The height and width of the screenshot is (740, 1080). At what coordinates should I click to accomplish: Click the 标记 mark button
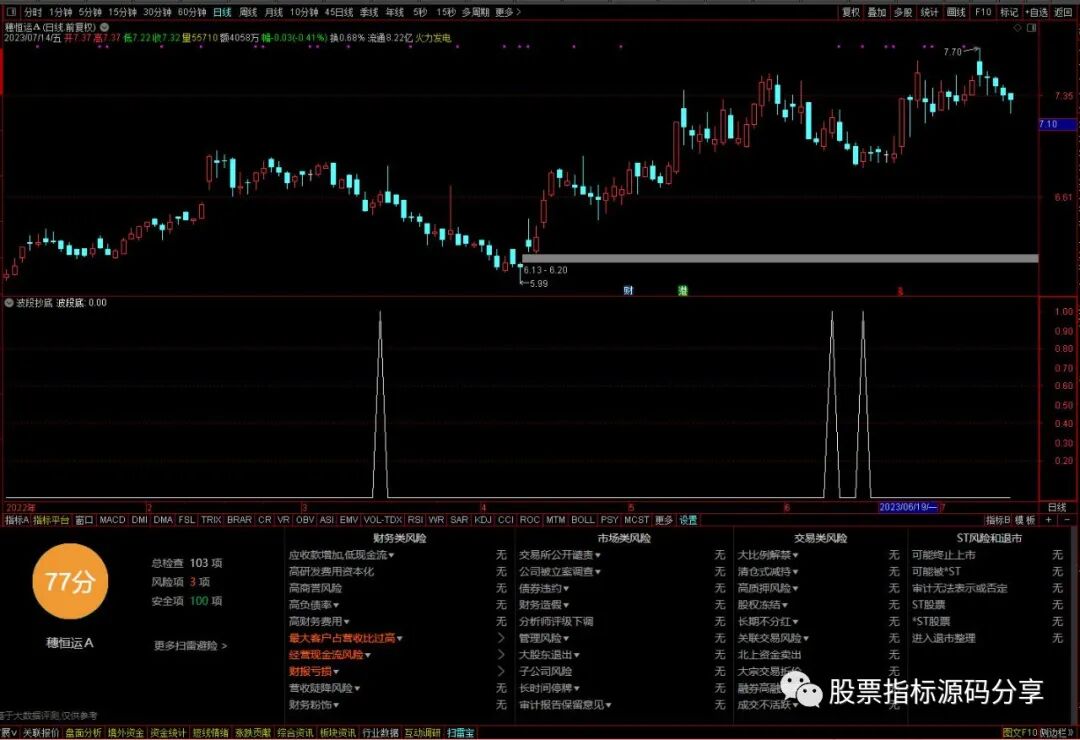tap(1009, 12)
